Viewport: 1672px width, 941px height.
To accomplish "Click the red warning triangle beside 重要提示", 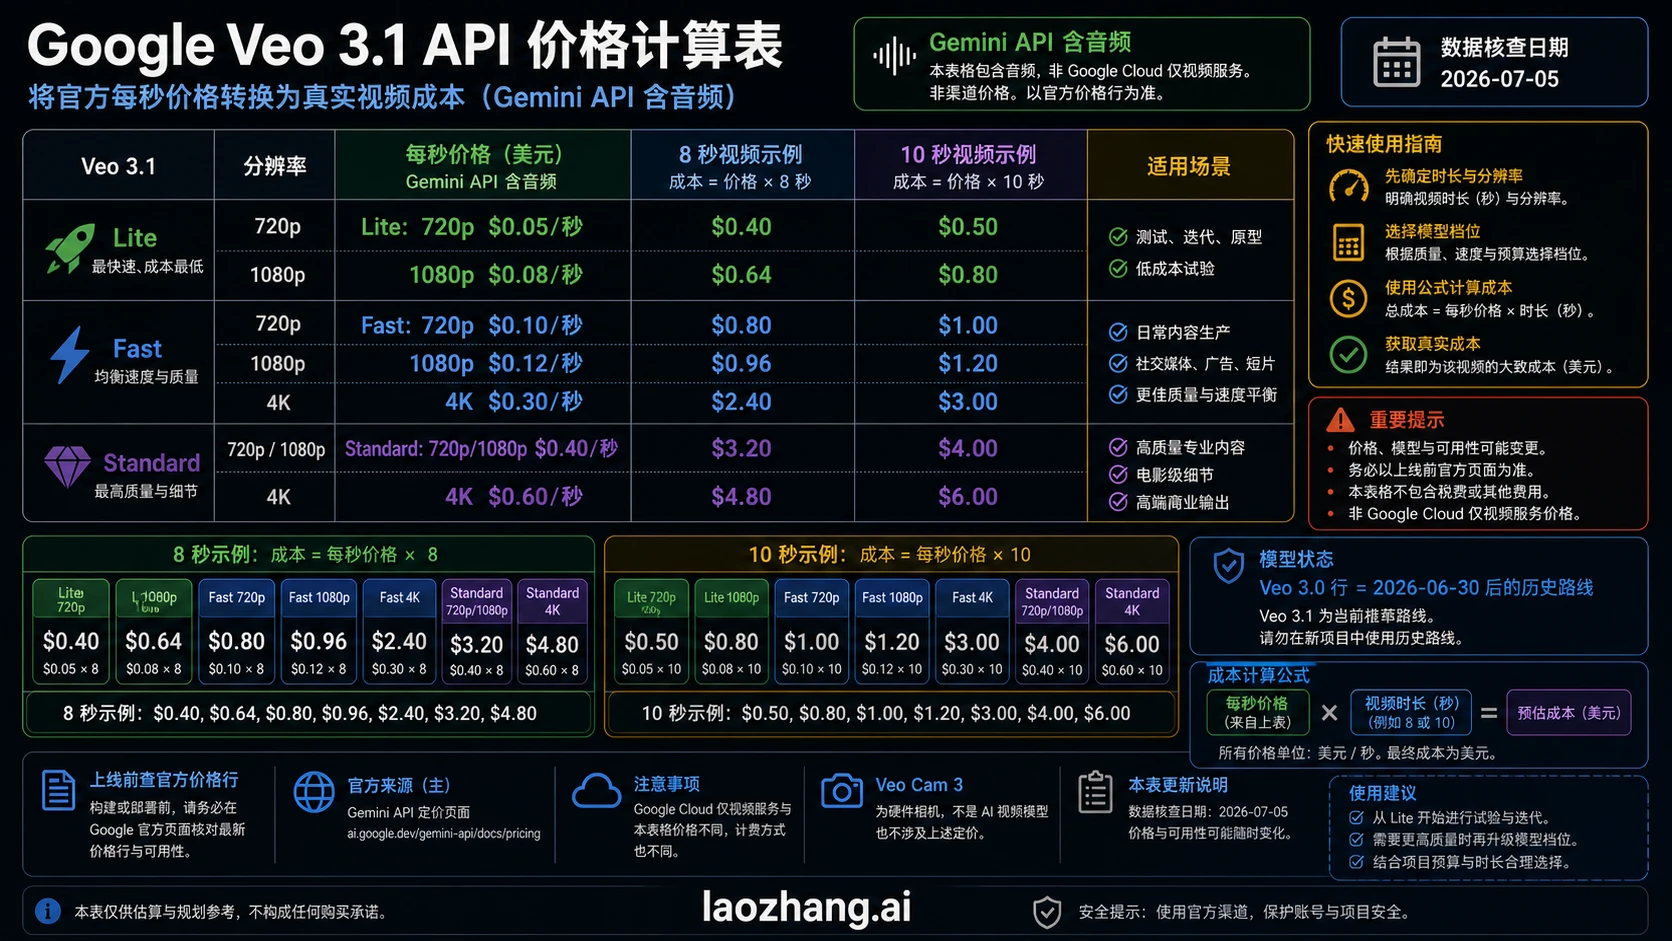I will (1340, 420).
